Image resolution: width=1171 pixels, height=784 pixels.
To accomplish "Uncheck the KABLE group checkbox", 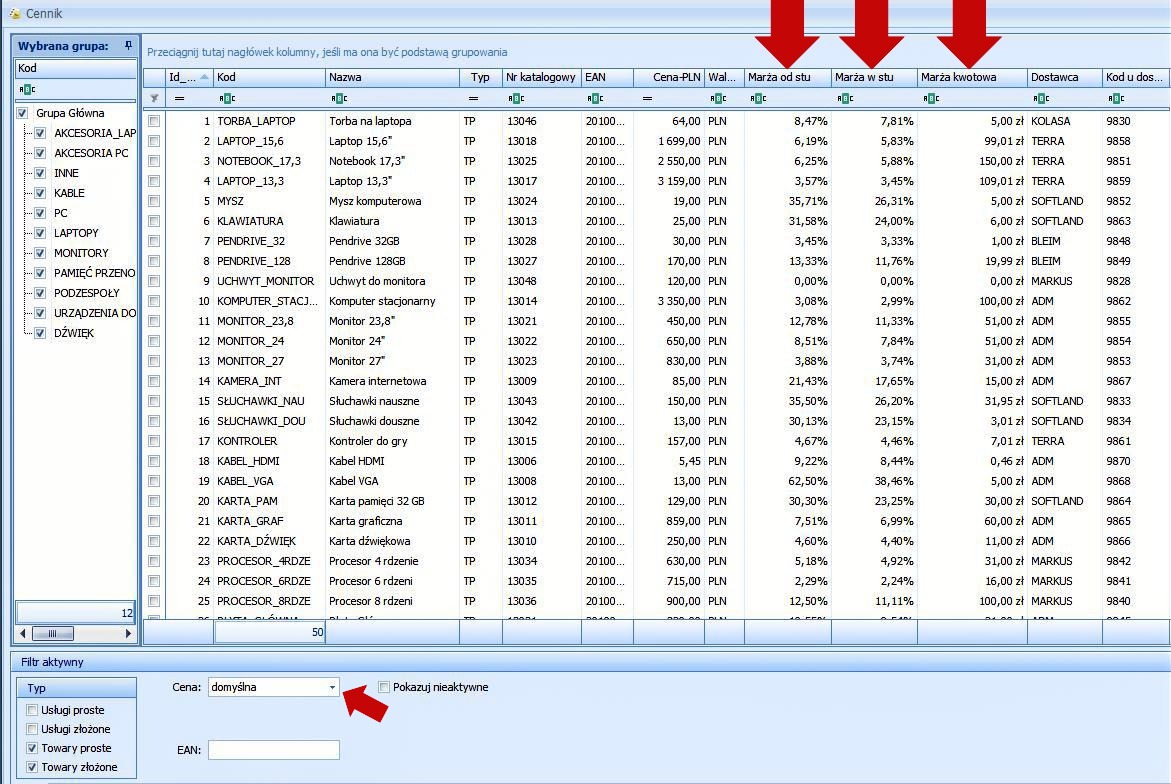I will [40, 193].
